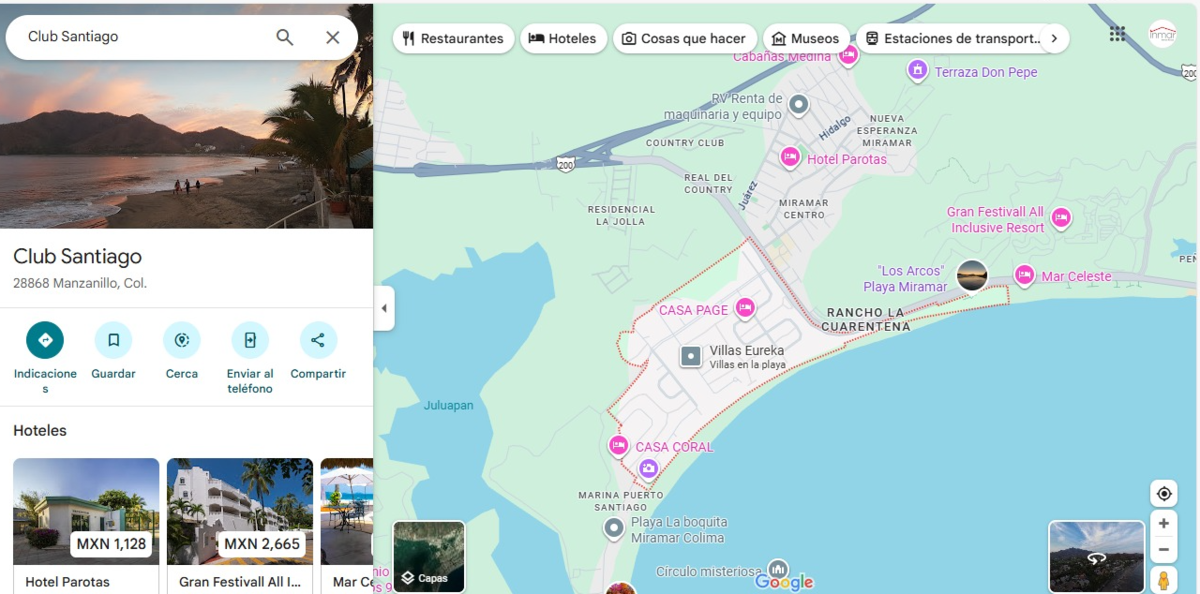
Task: Show more category filters with arrow
Action: click(1054, 39)
